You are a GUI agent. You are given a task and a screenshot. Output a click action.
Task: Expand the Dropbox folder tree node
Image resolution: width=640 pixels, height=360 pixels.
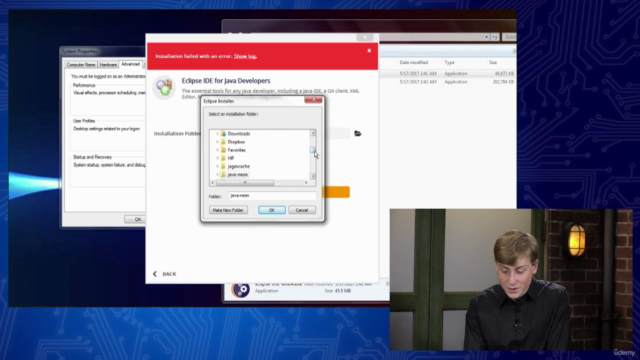pos(217,142)
